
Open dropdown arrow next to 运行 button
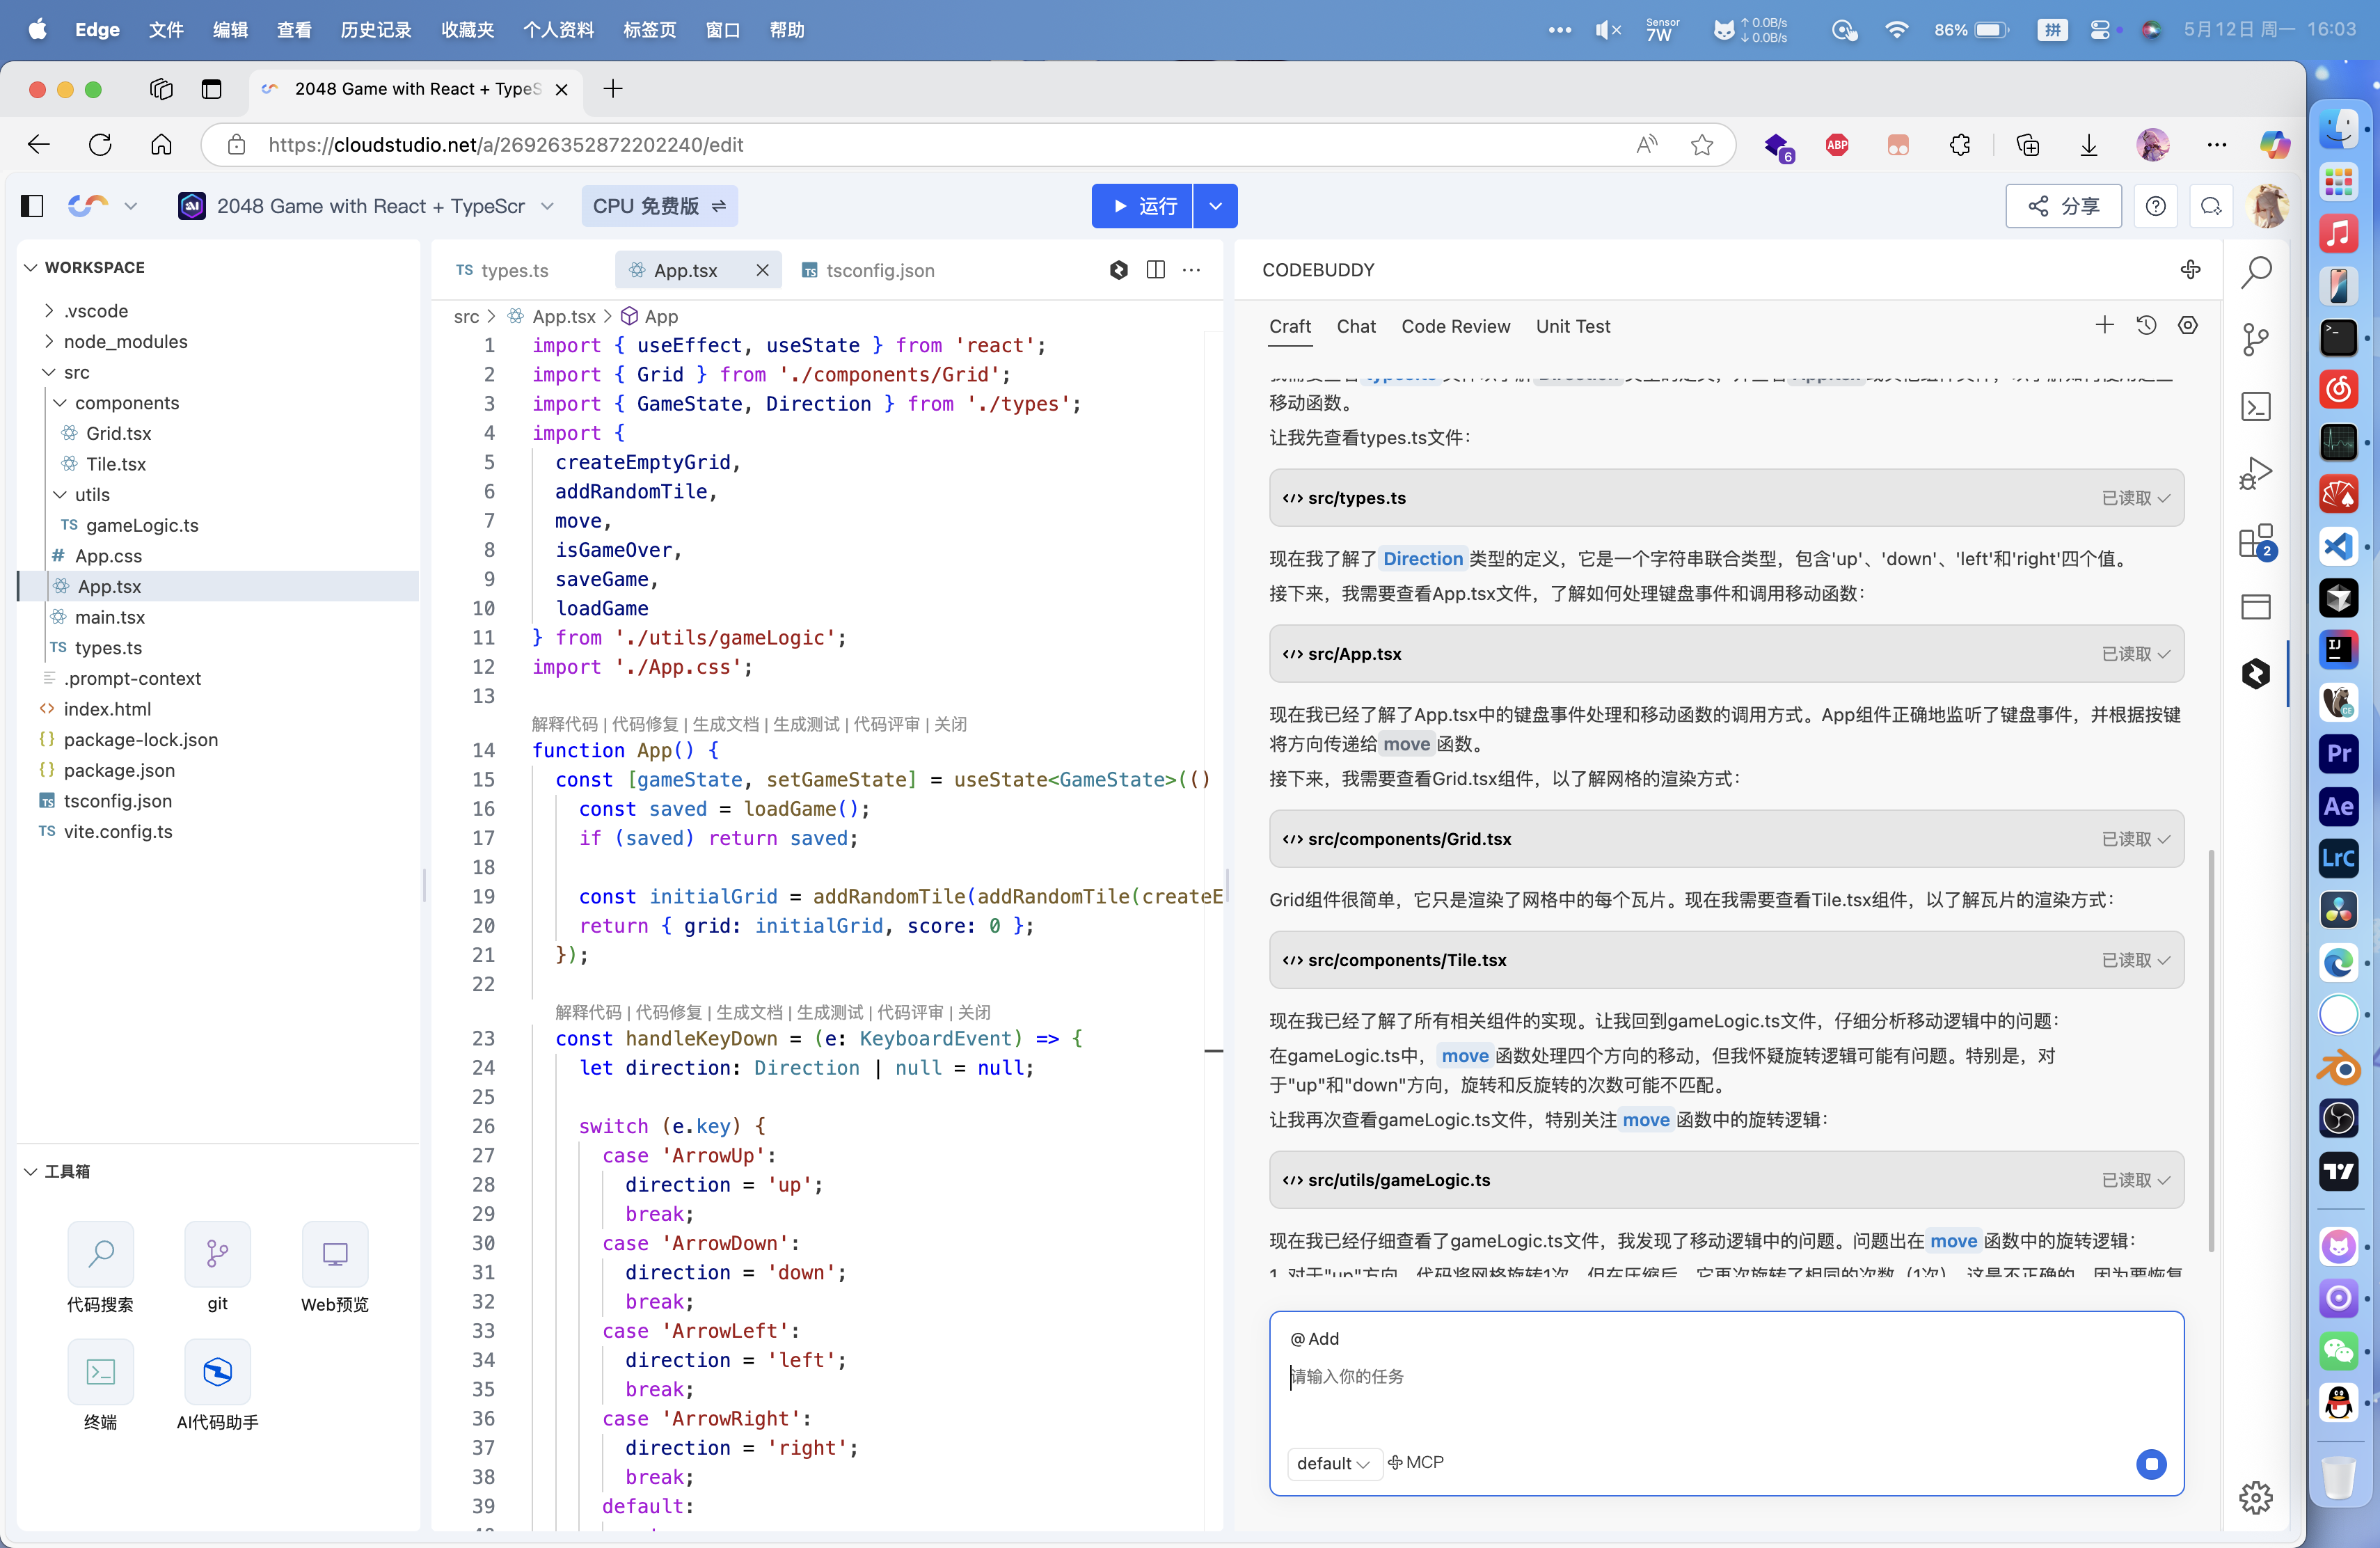point(1215,206)
